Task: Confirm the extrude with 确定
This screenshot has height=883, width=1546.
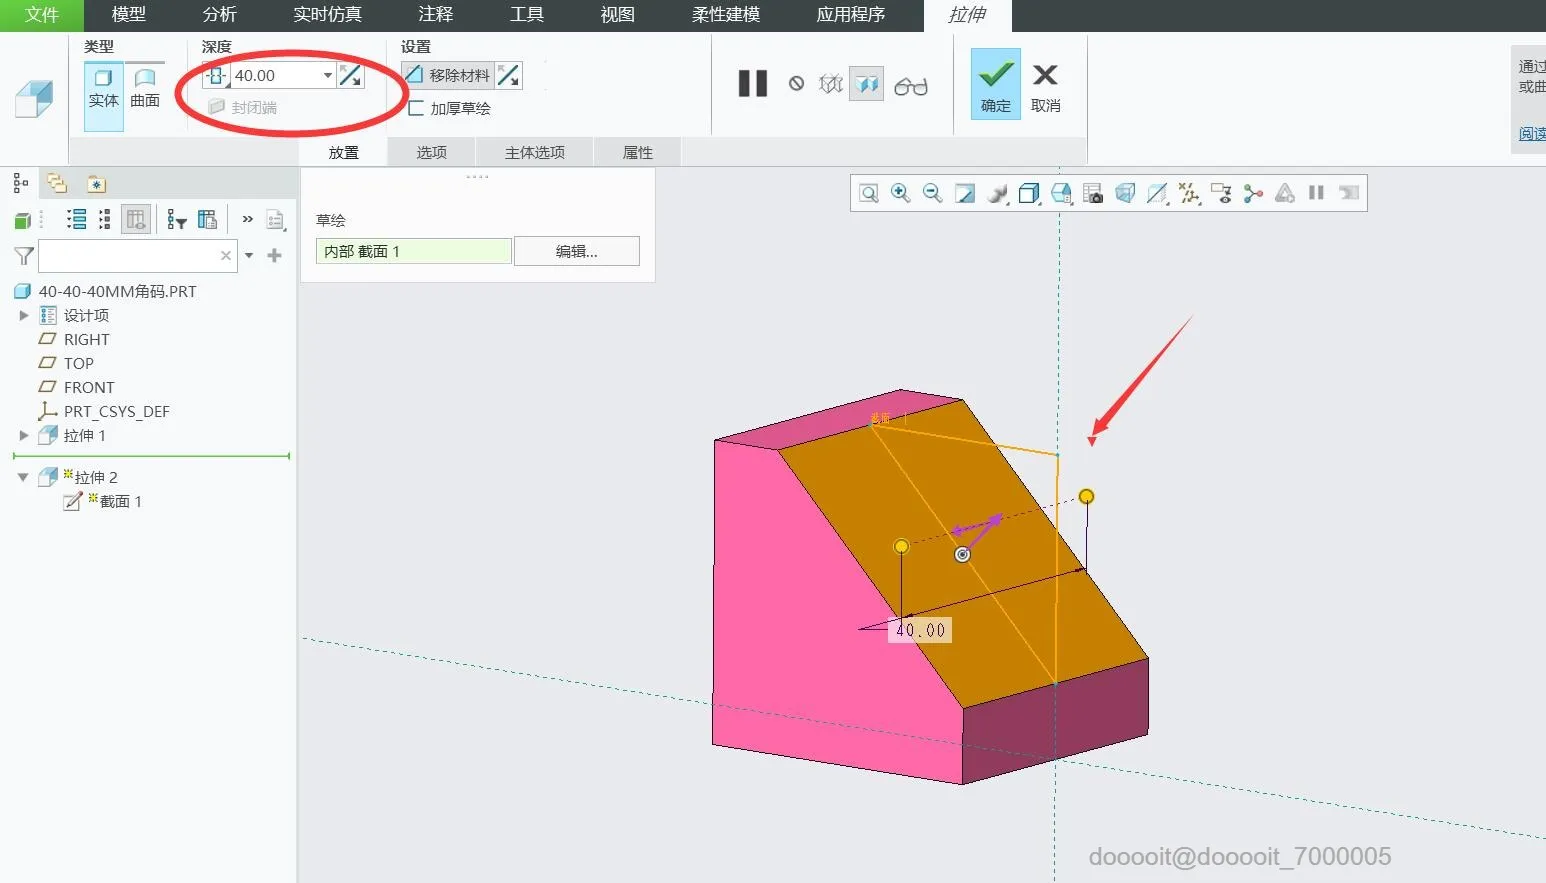Action: (996, 84)
